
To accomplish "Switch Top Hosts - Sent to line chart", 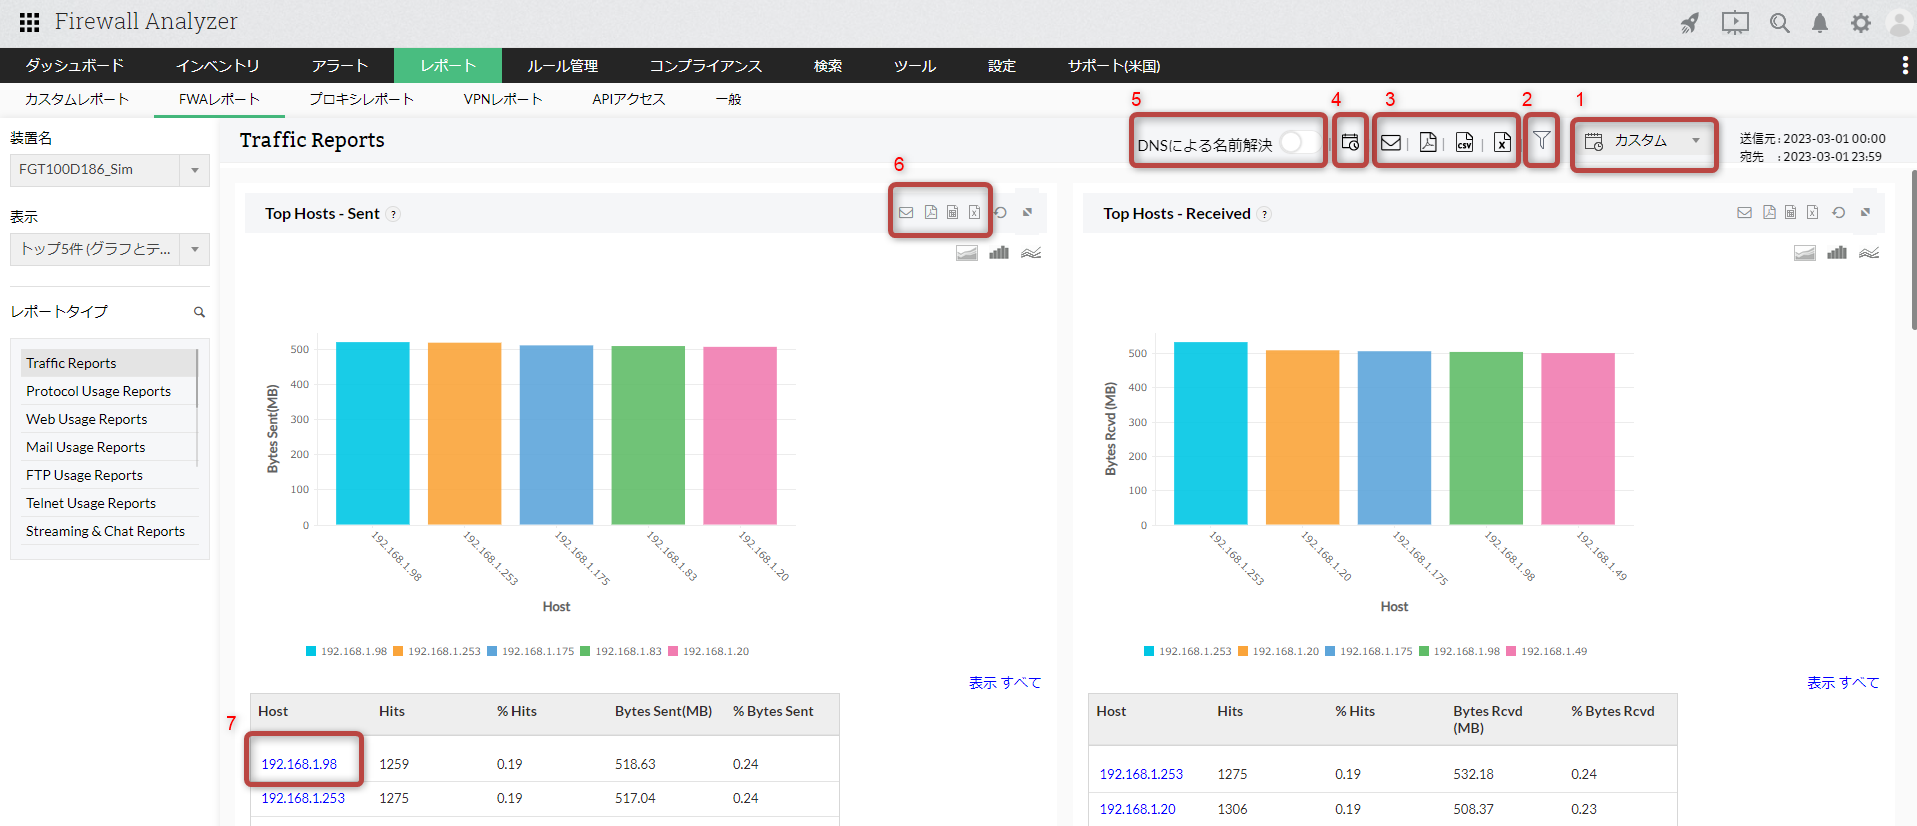I will tap(1031, 253).
